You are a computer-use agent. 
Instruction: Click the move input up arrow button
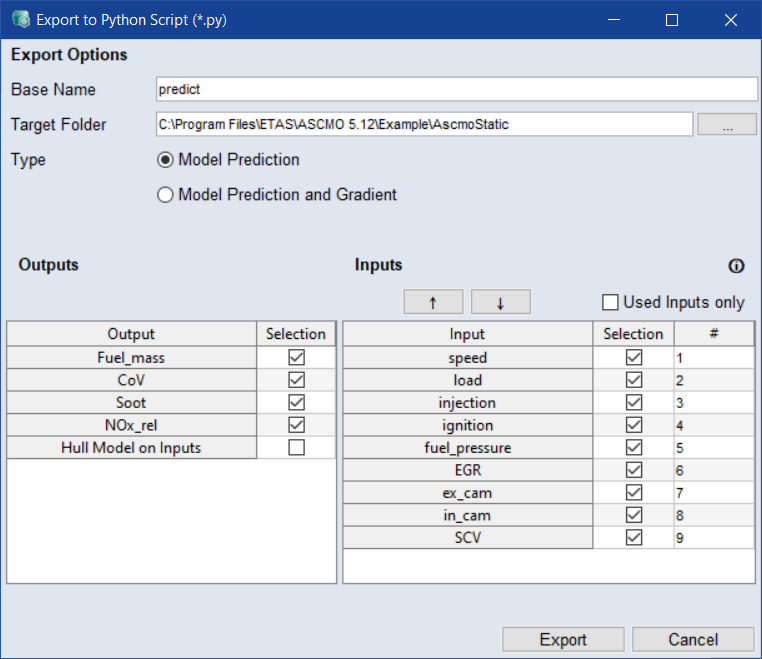pos(433,302)
